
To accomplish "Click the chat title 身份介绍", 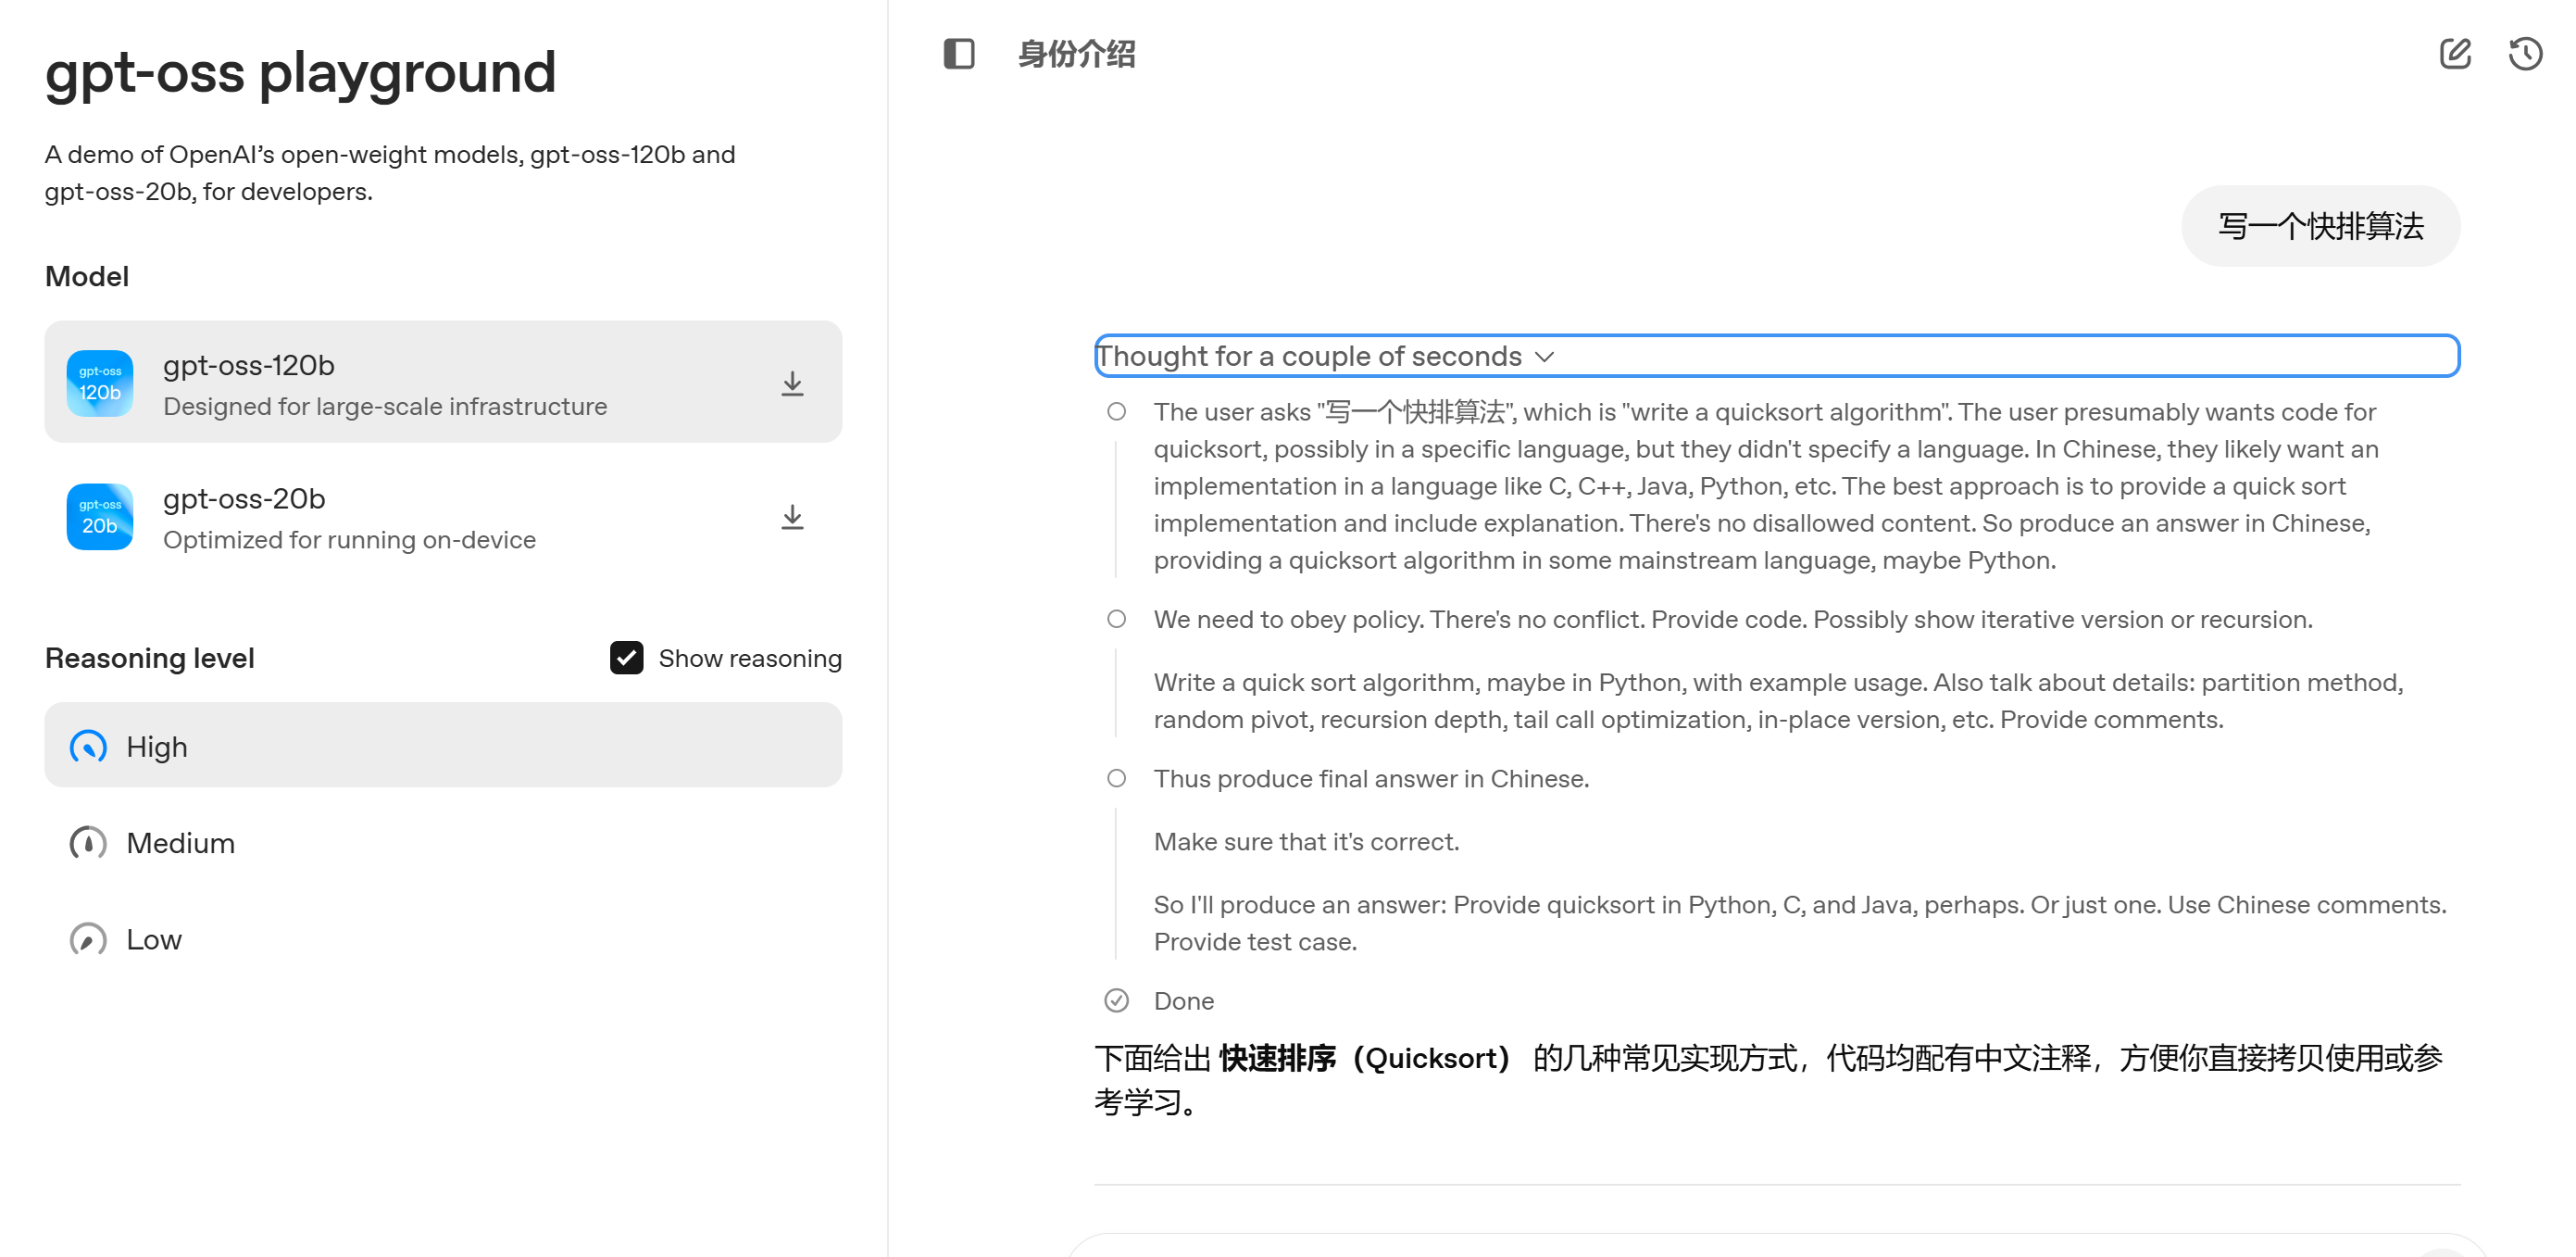I will click(1076, 54).
